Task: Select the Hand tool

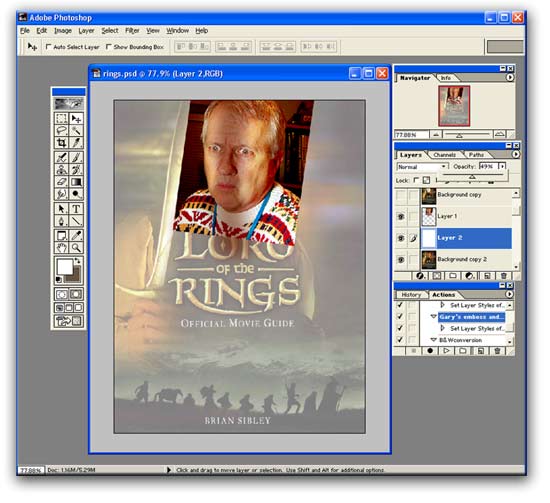Action: (x=61, y=248)
